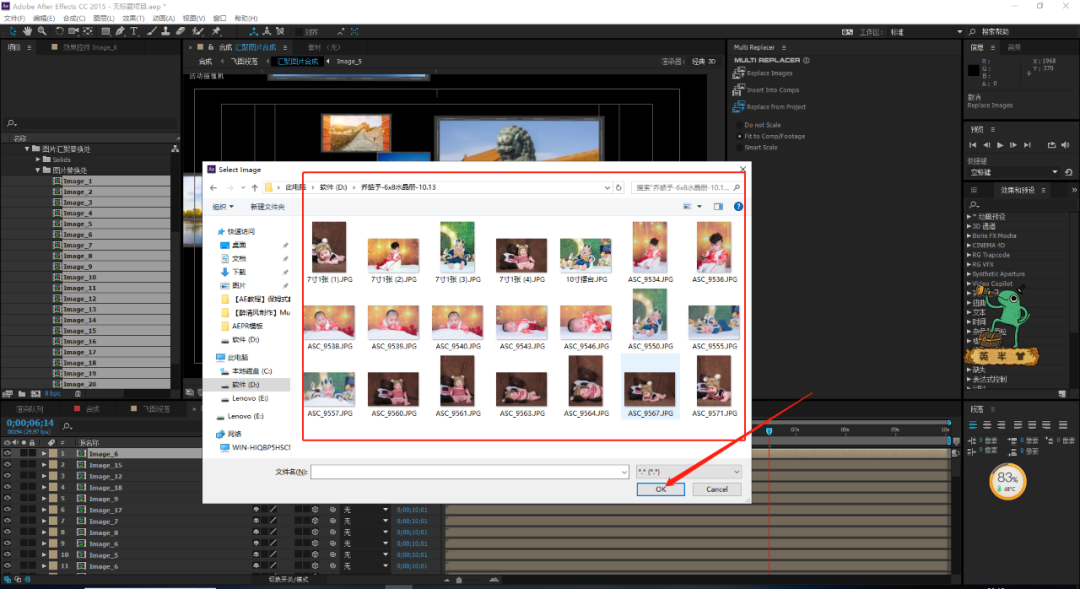This screenshot has height=589, width=1080.
Task: Pick the Brush tool
Action: [x=152, y=31]
